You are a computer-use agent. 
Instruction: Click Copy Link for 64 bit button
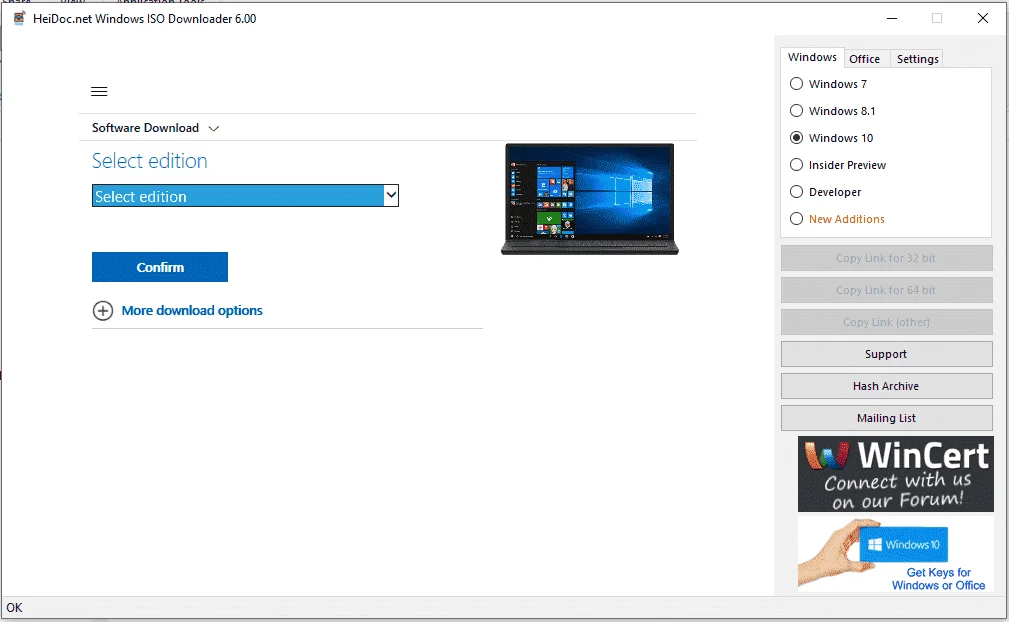pos(887,290)
